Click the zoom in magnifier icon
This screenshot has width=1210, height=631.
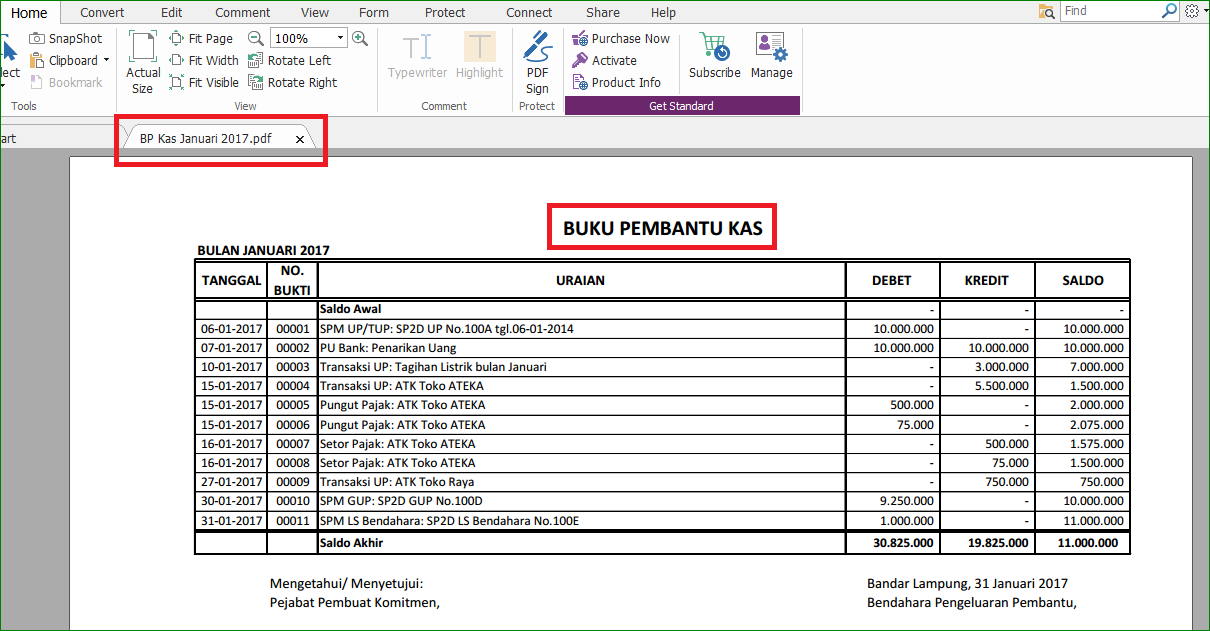coord(360,38)
